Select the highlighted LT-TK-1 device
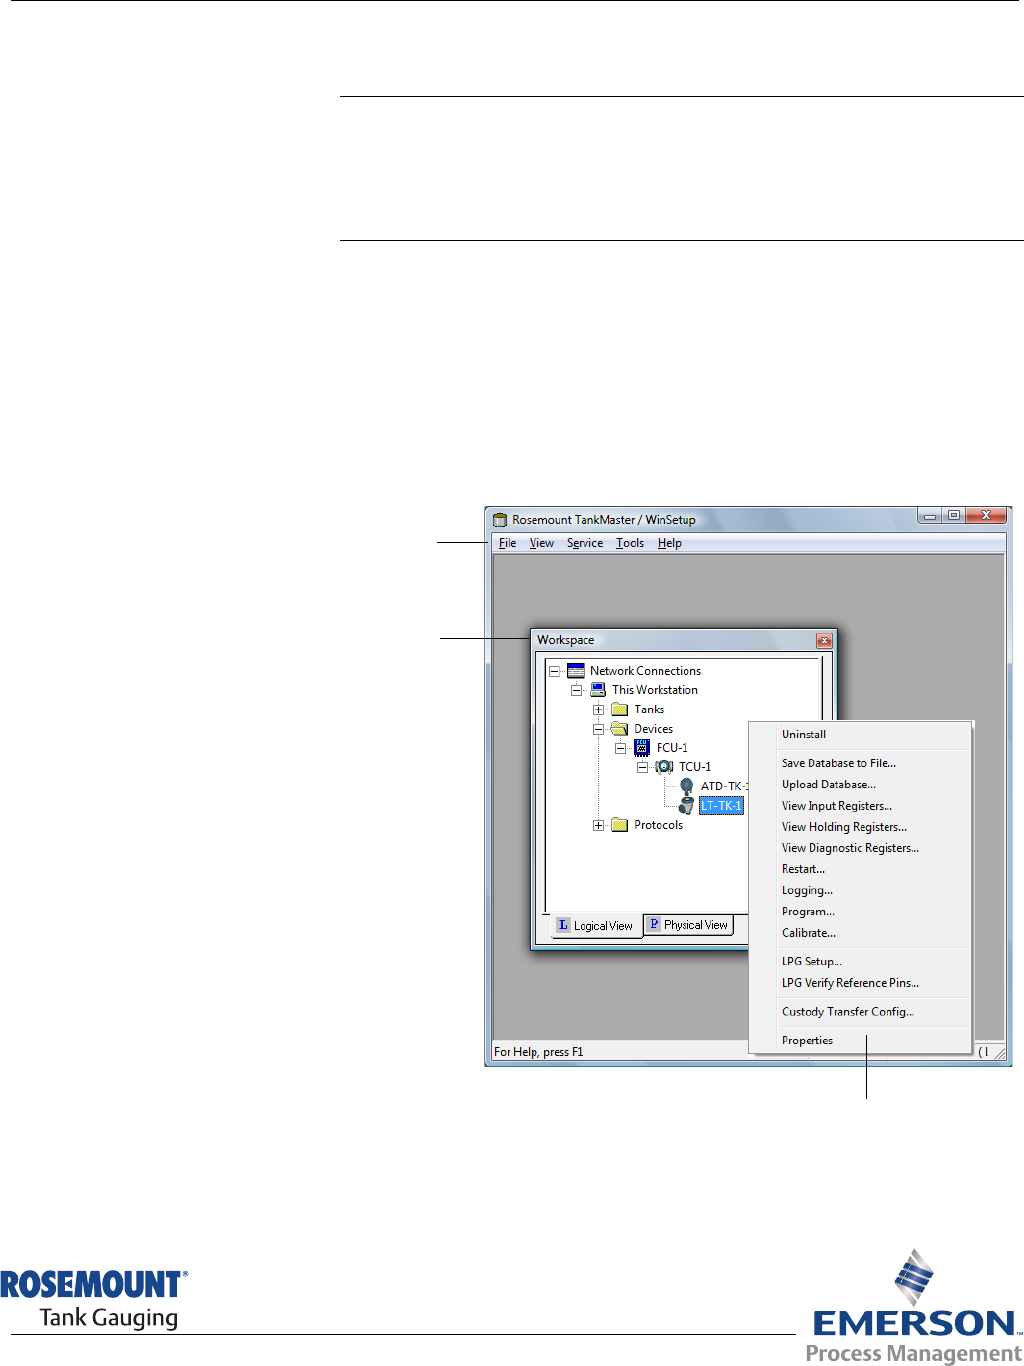The height and width of the screenshot is (1366, 1024). (x=721, y=806)
